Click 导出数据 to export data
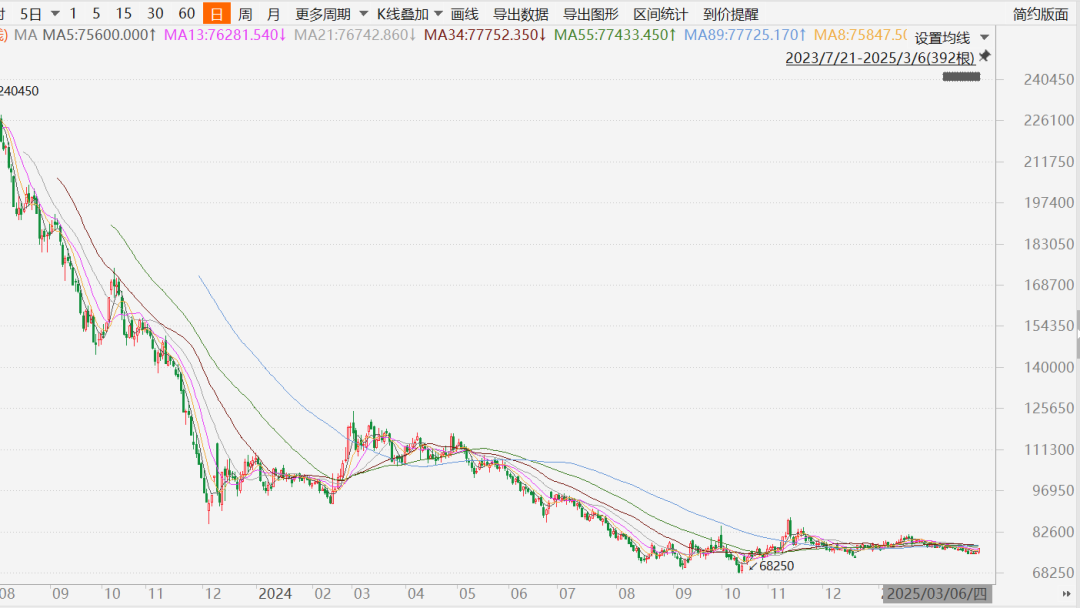Screen dimensions: 1080x608 point(520,14)
